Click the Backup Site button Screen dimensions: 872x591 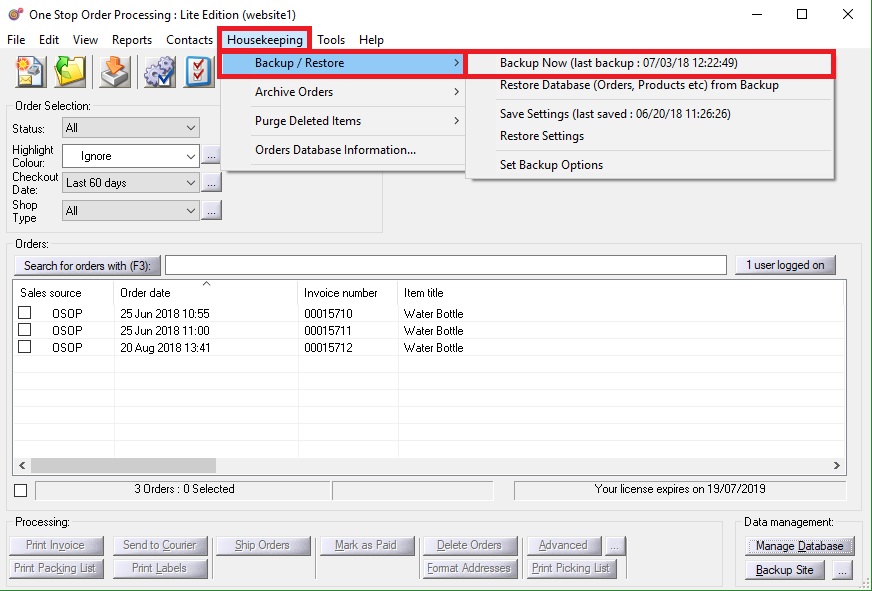pyautogui.click(x=785, y=570)
